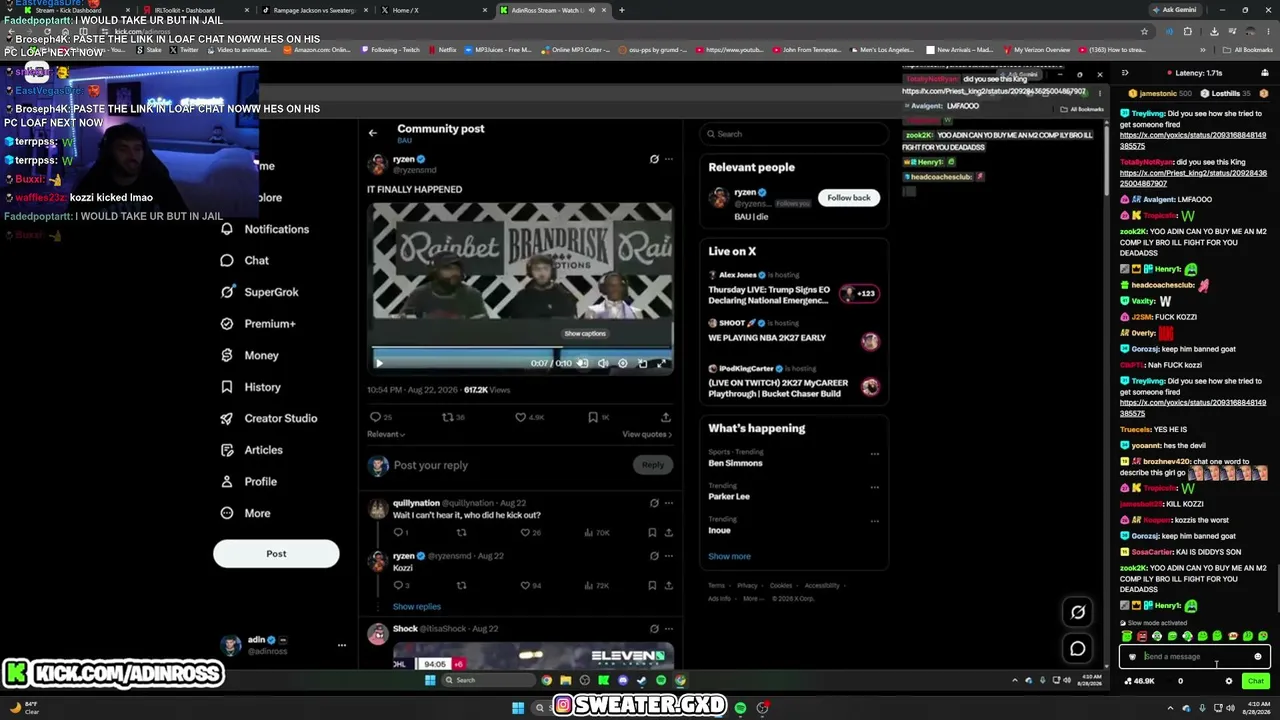Click Follow back for ryzen
The height and width of the screenshot is (720, 1280).
[849, 198]
